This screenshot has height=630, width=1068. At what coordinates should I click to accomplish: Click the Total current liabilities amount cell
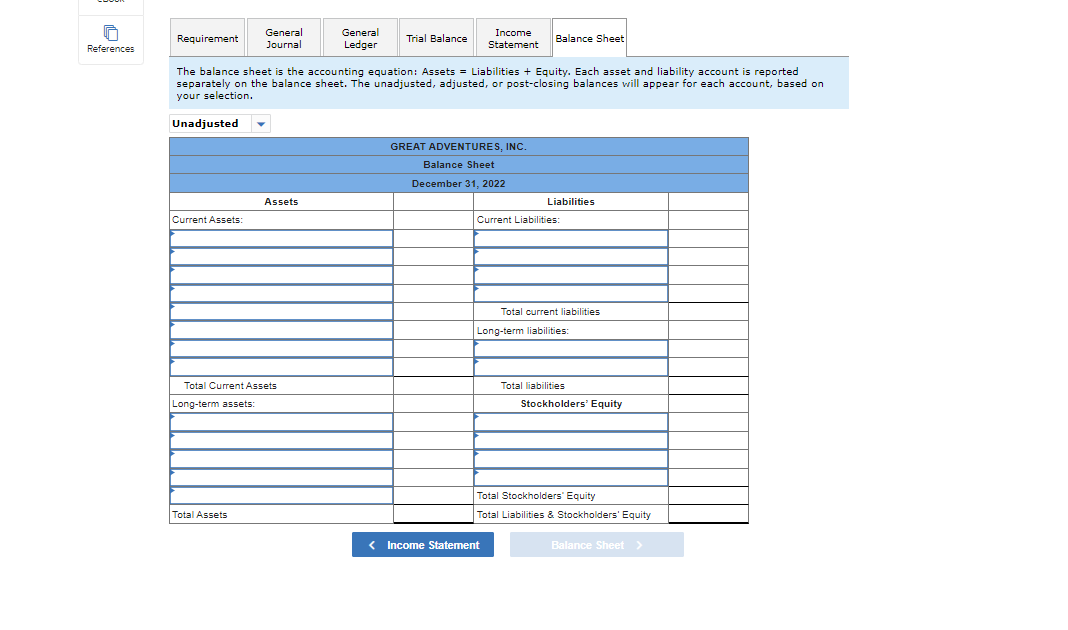pos(708,312)
